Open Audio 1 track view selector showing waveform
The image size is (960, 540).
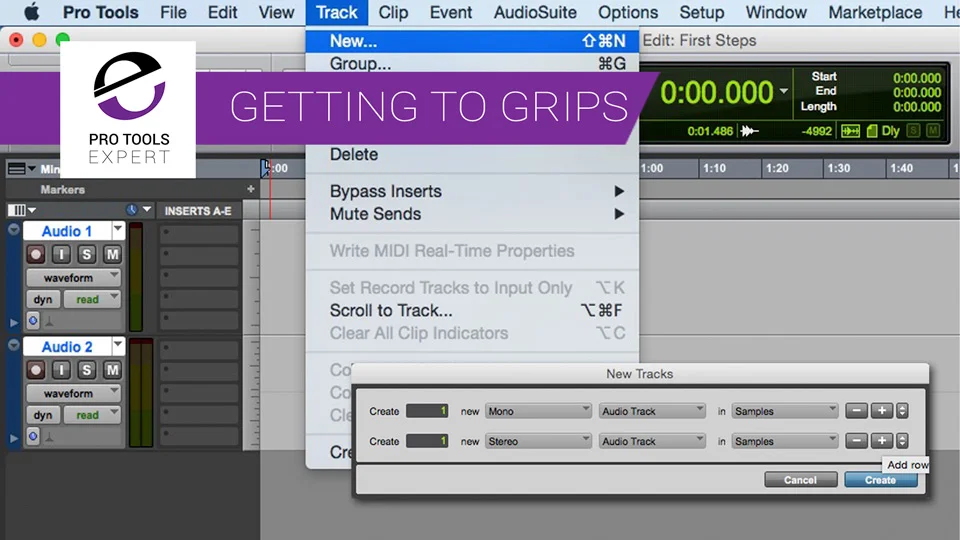click(73, 277)
